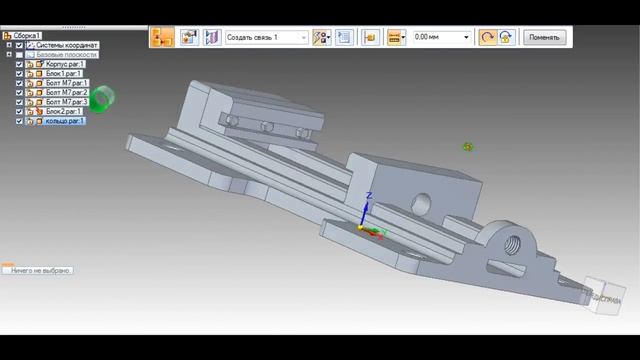This screenshot has height=360, width=640.
Task: Click the part icon of кольцо.par:1
Action: pos(39,121)
